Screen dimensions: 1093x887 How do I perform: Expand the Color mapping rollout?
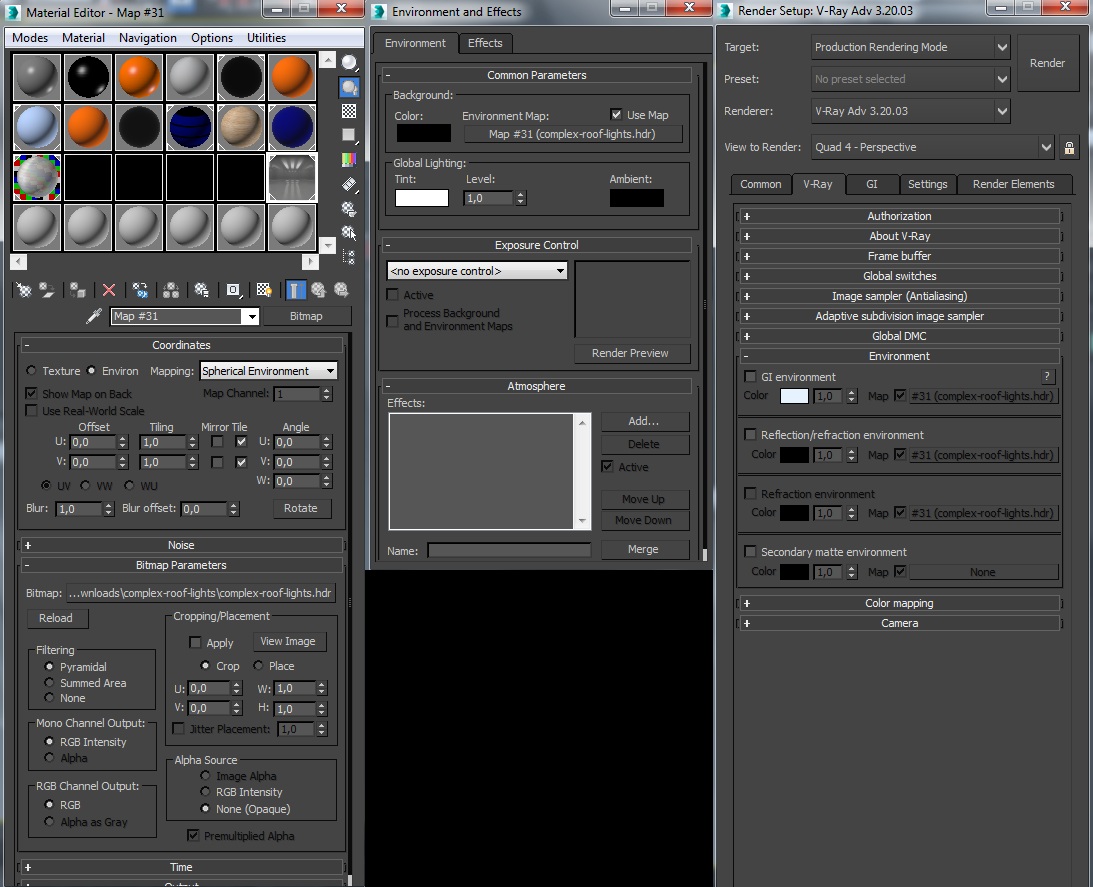[x=899, y=603]
